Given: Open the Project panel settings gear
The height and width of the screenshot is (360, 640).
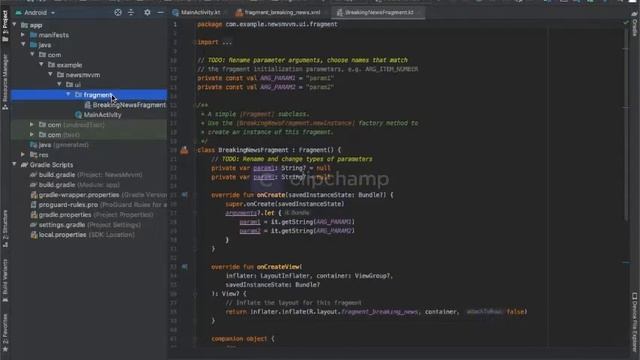Looking at the screenshot, I should (147, 13).
